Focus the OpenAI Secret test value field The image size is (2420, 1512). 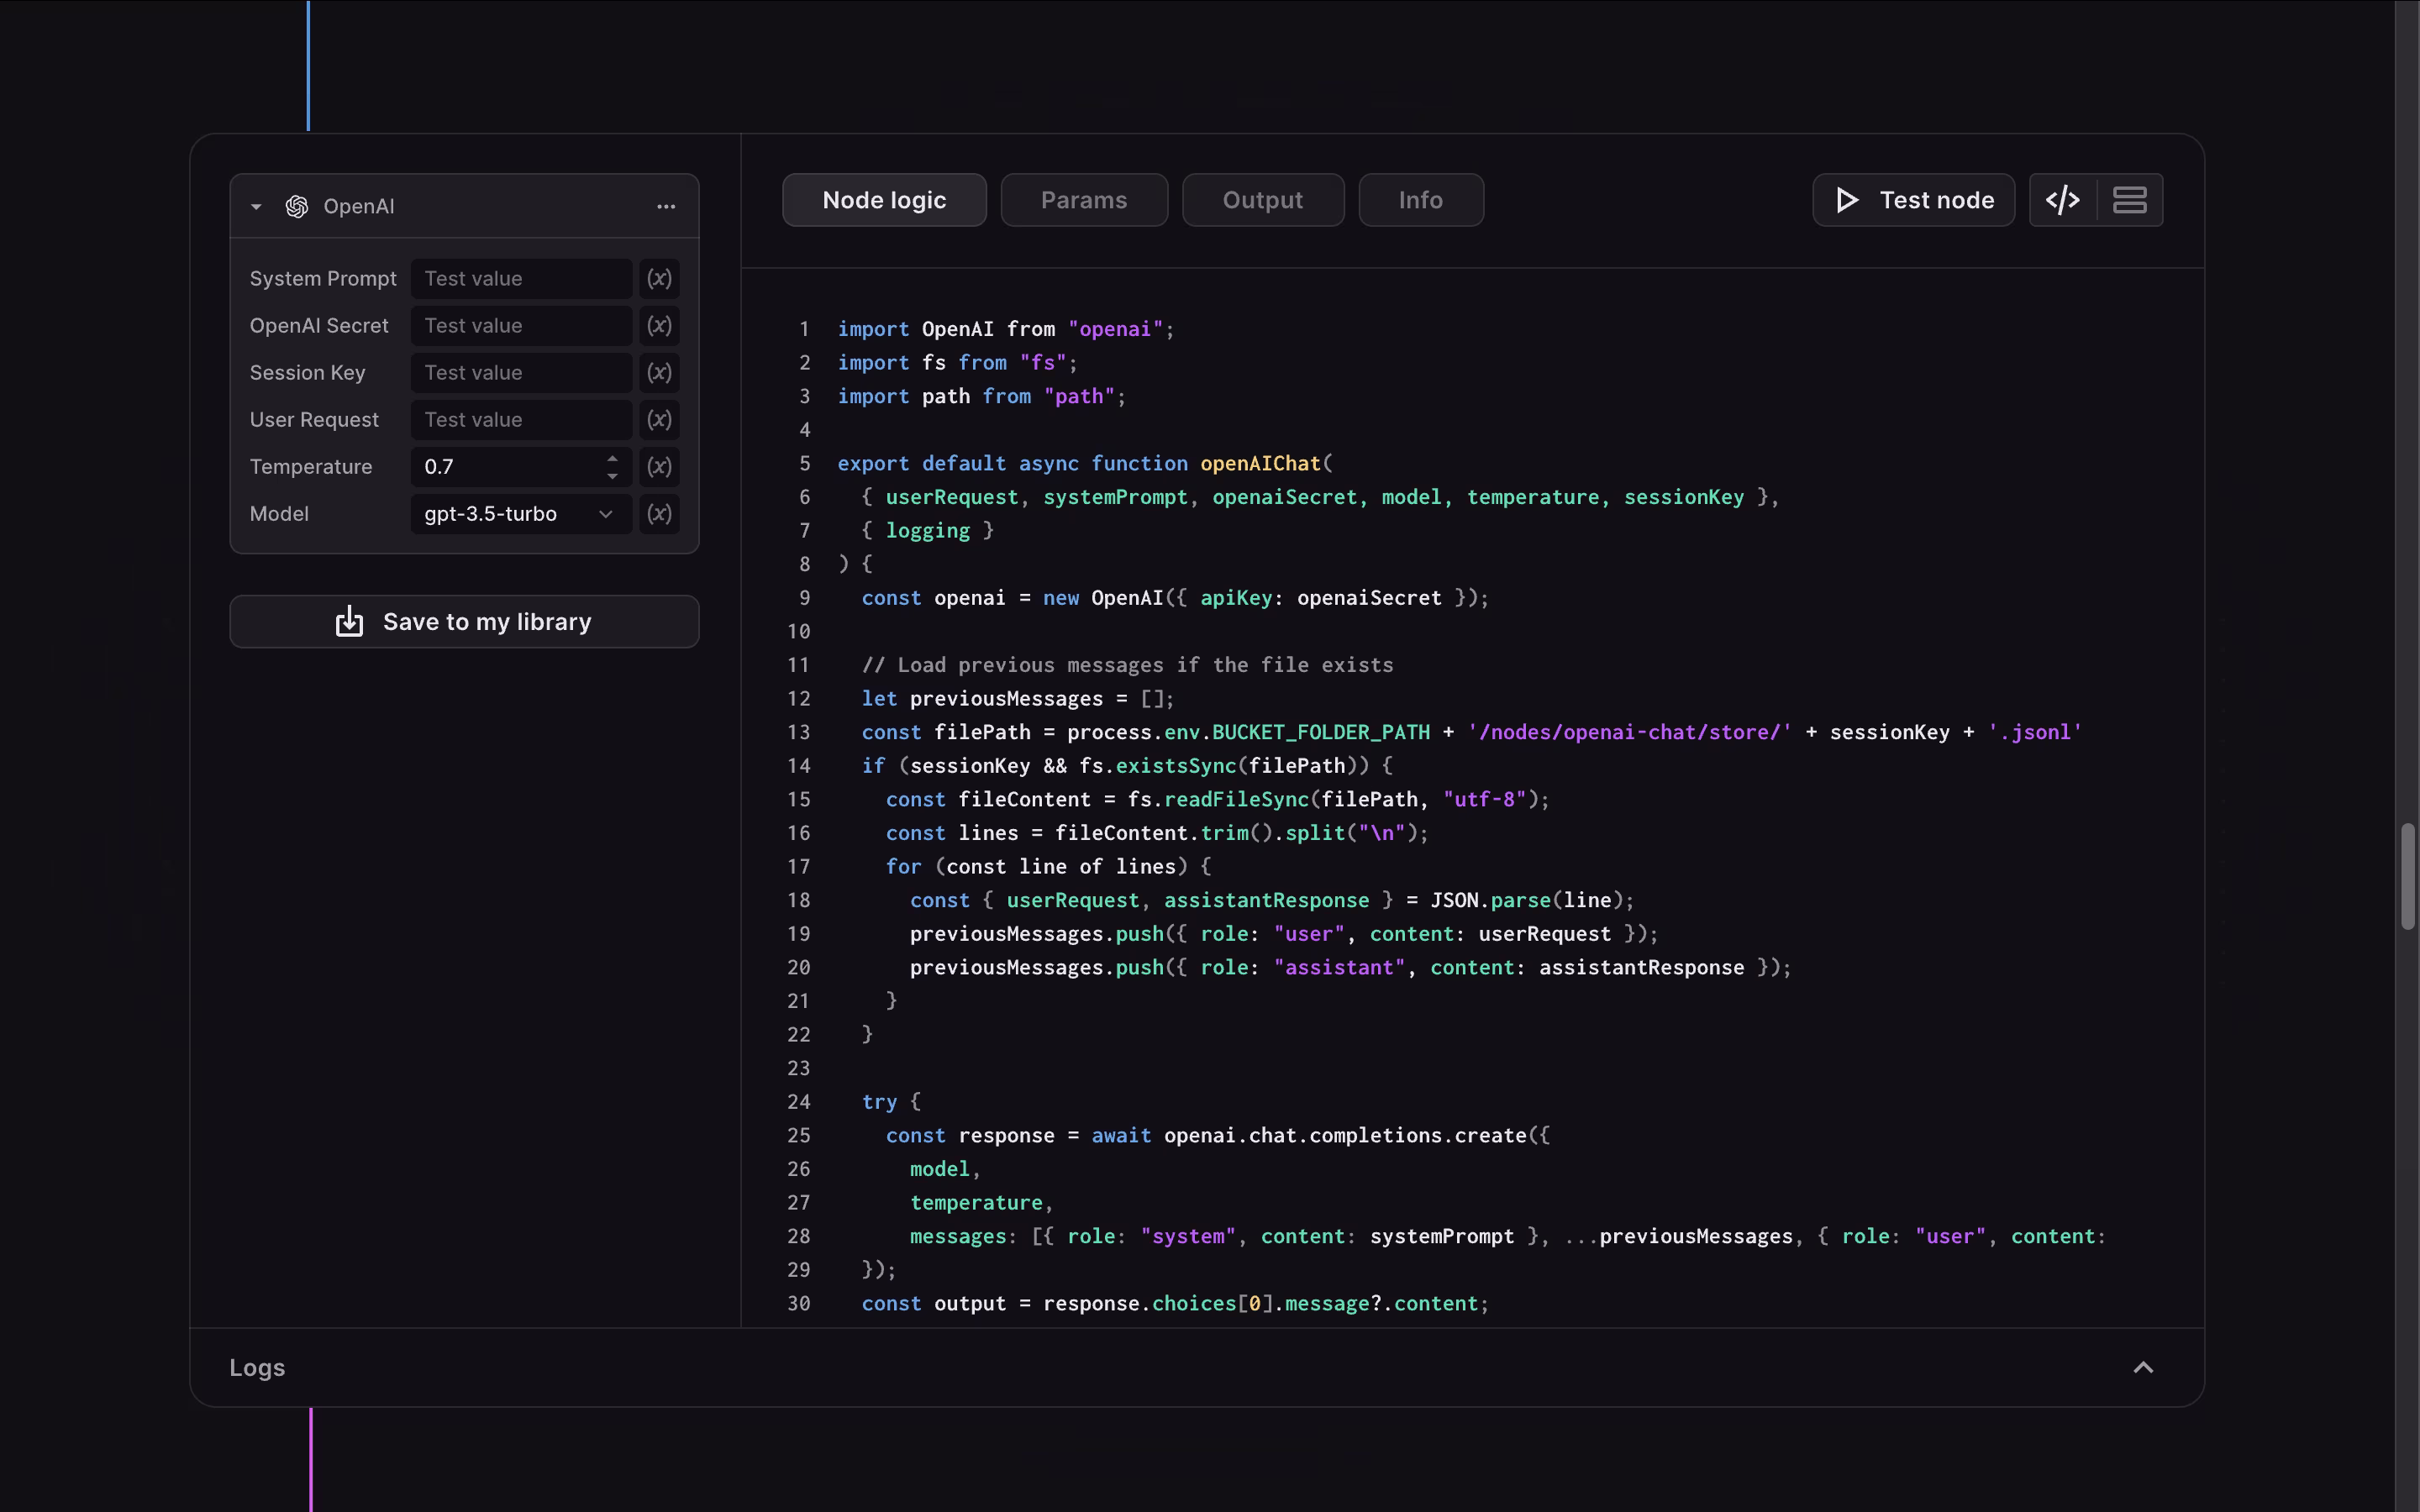coord(521,326)
